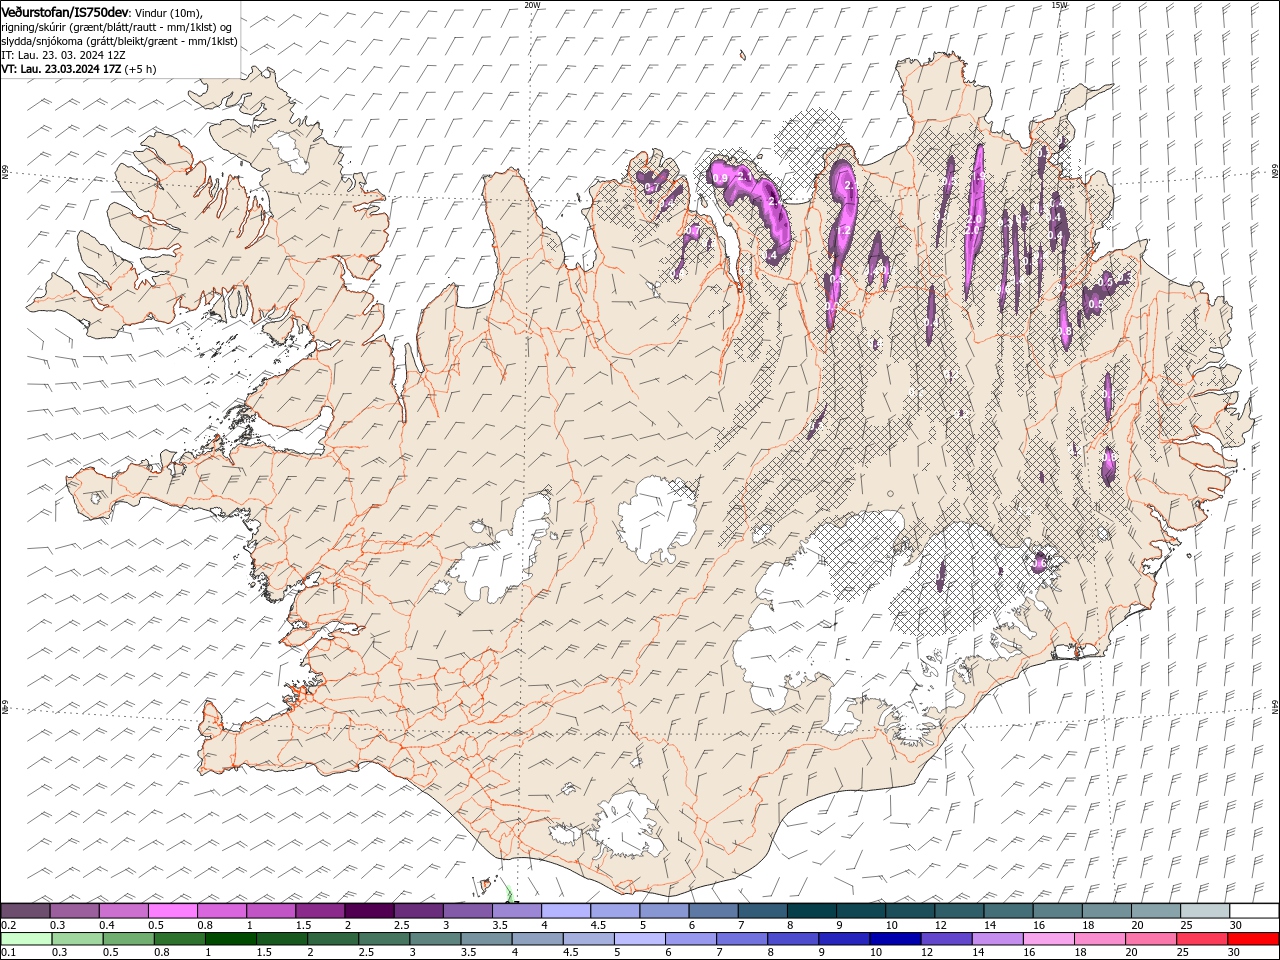Viewport: 1280px width, 960px height.
Task: Select the light lavender 4 snow legend swatch
Action: (x=566, y=911)
